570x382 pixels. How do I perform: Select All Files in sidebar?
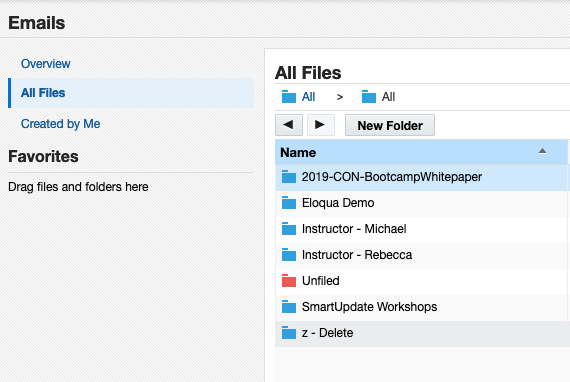click(131, 93)
